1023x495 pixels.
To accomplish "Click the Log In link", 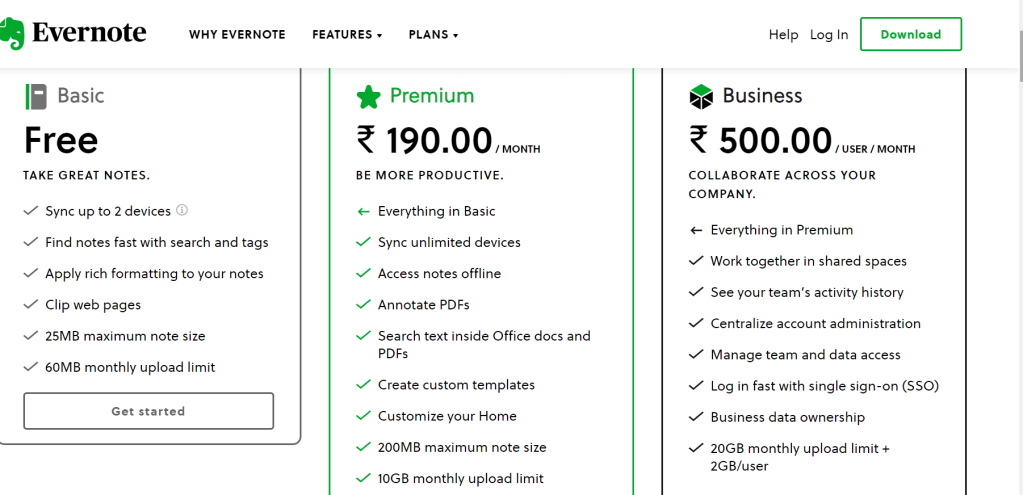I will 829,35.
